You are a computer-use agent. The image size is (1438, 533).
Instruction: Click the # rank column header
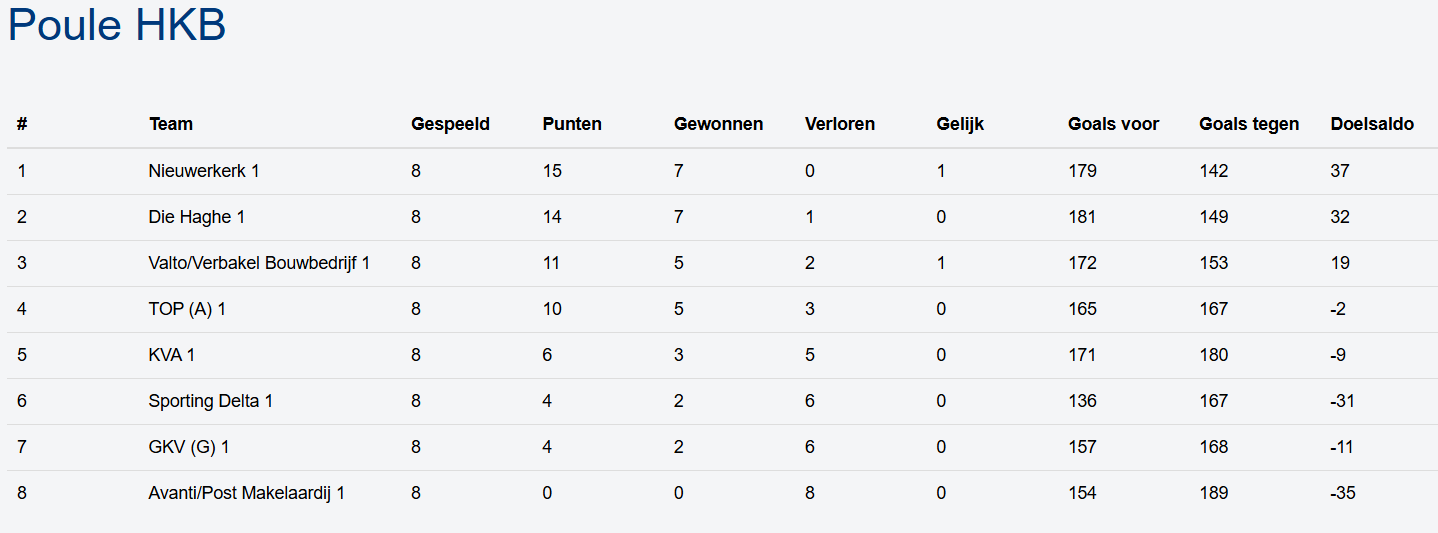pos(22,124)
